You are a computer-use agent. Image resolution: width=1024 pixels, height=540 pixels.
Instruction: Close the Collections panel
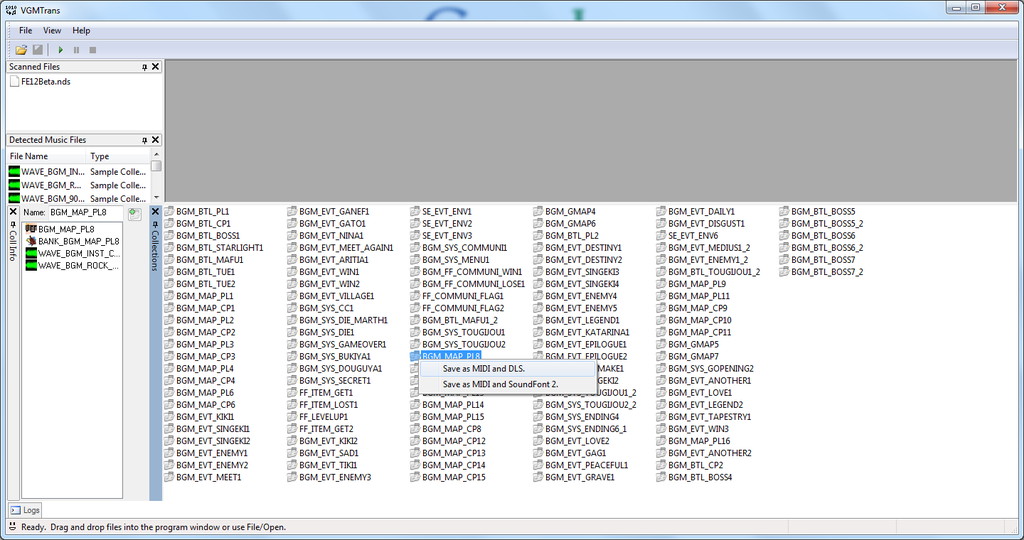click(x=155, y=212)
